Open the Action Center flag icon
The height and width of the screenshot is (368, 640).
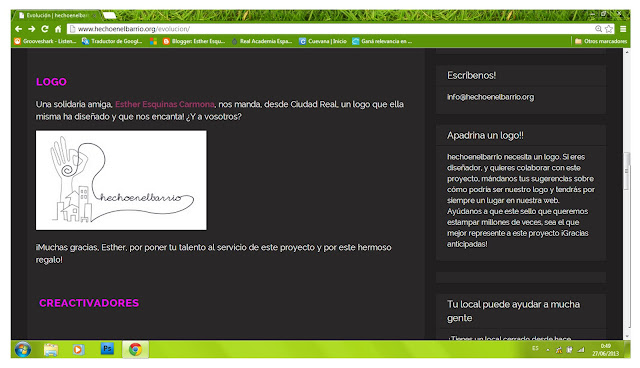click(569, 350)
